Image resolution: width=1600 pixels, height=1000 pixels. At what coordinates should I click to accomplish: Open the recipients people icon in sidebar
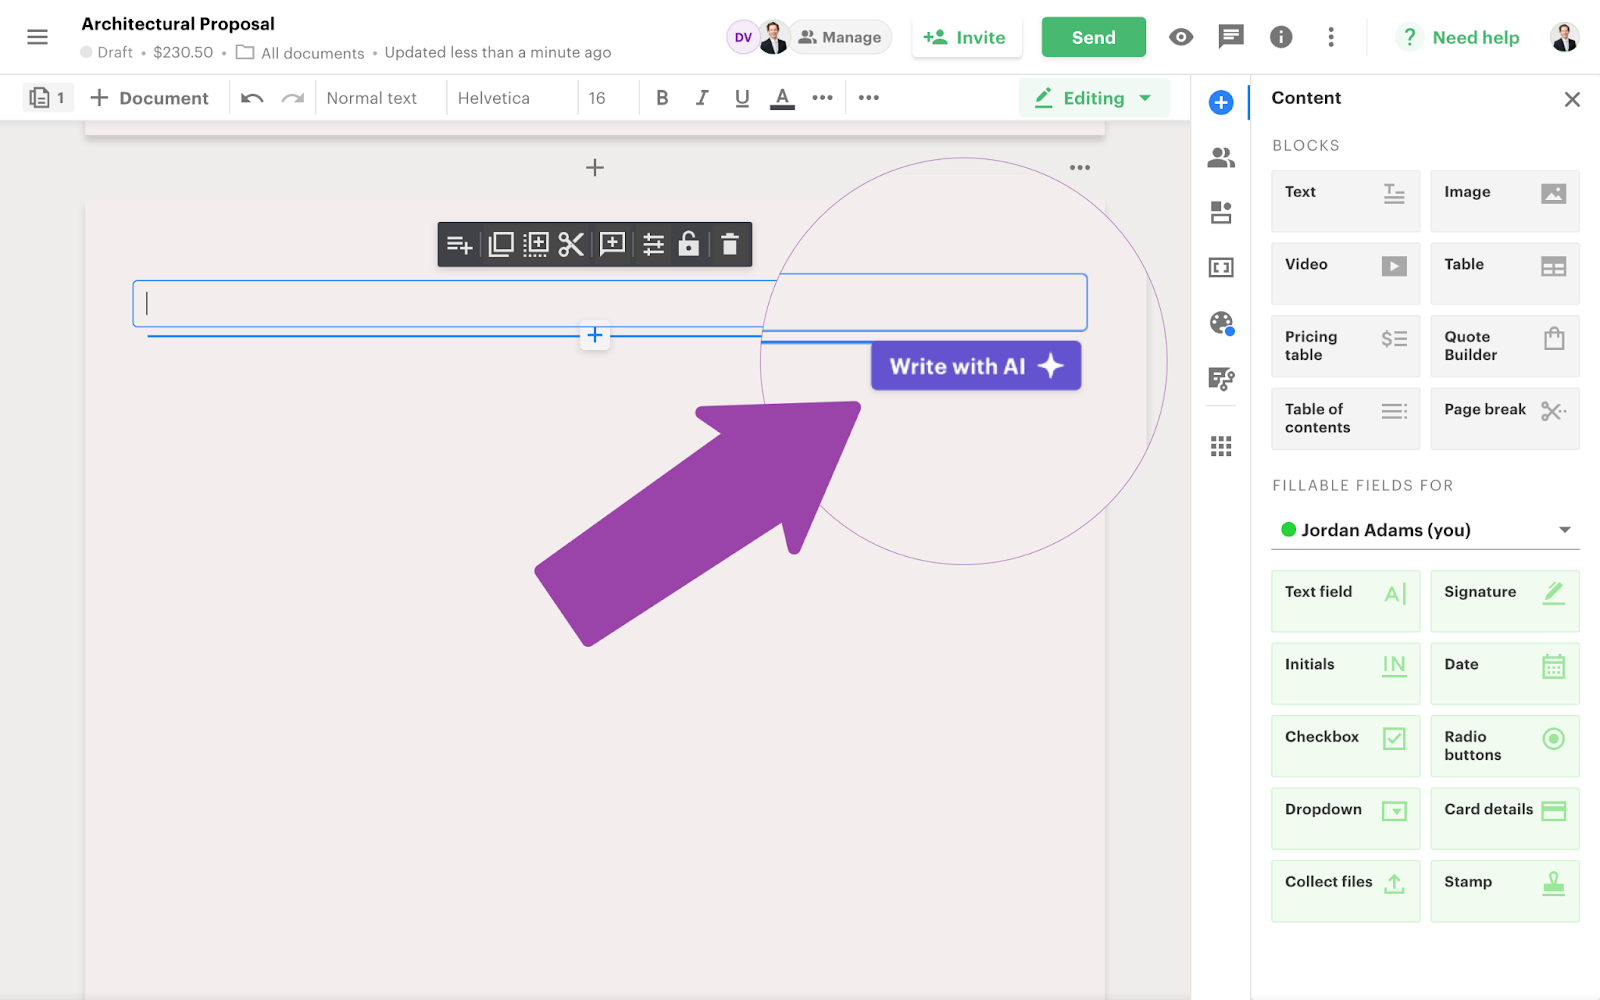(x=1221, y=158)
